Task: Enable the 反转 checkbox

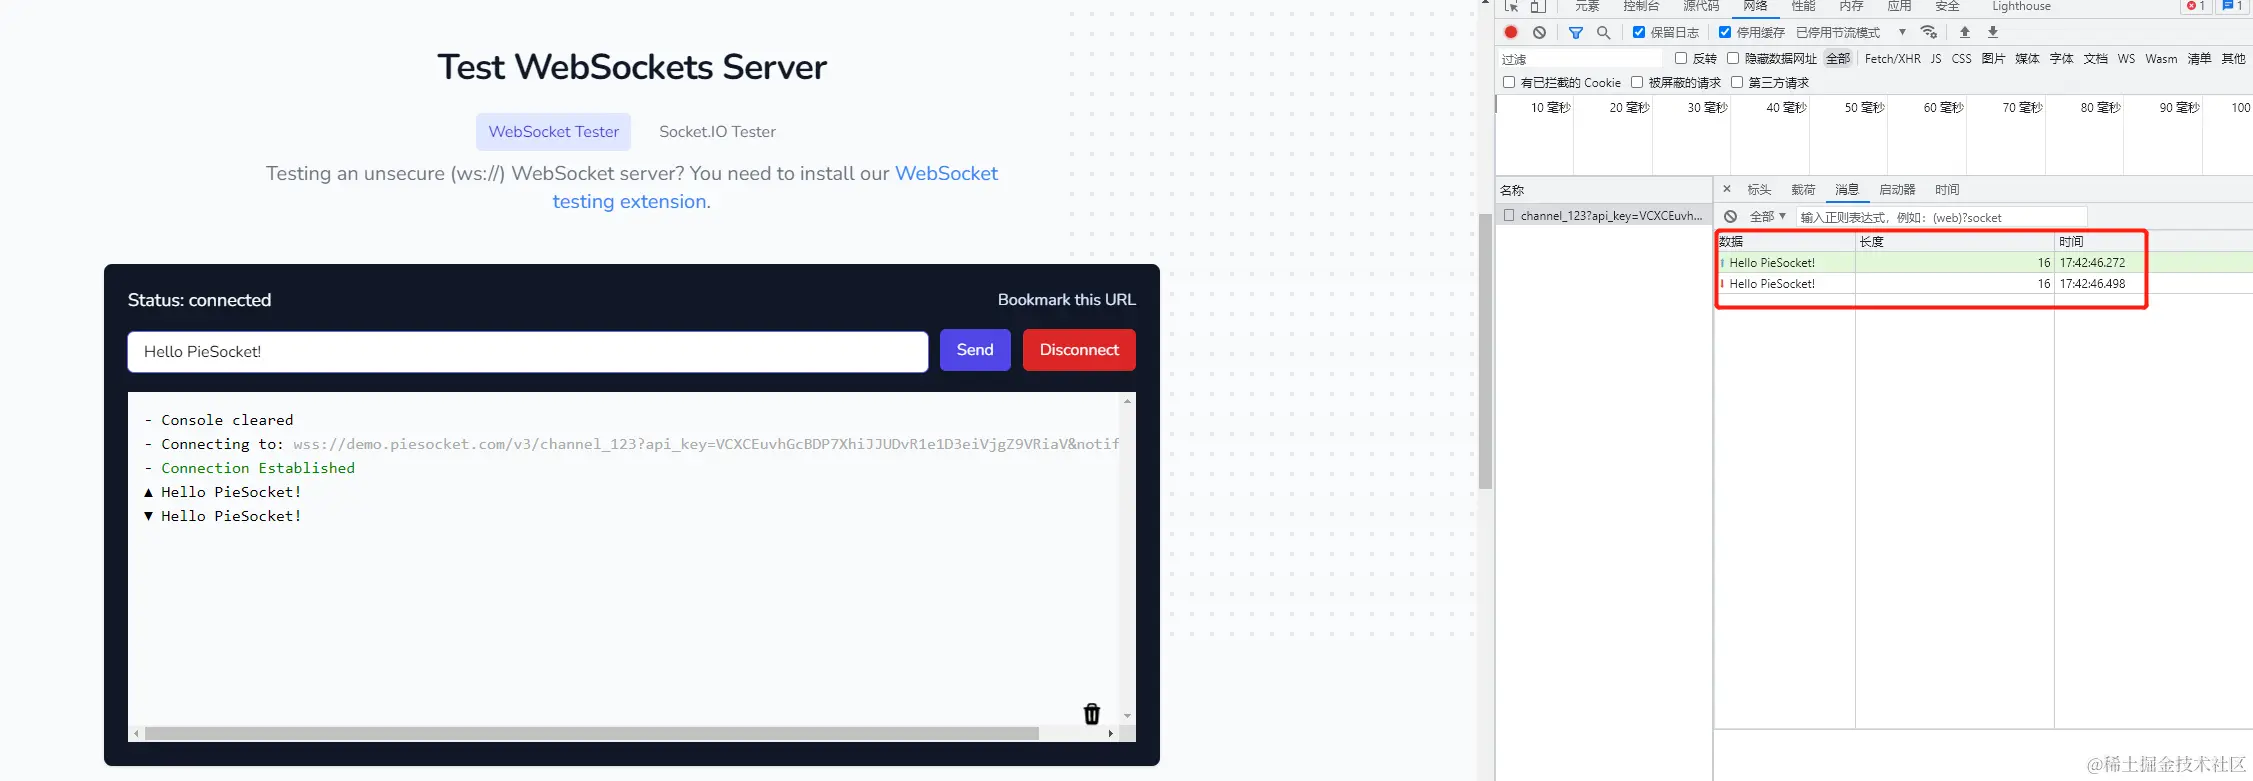Action: (x=1681, y=58)
